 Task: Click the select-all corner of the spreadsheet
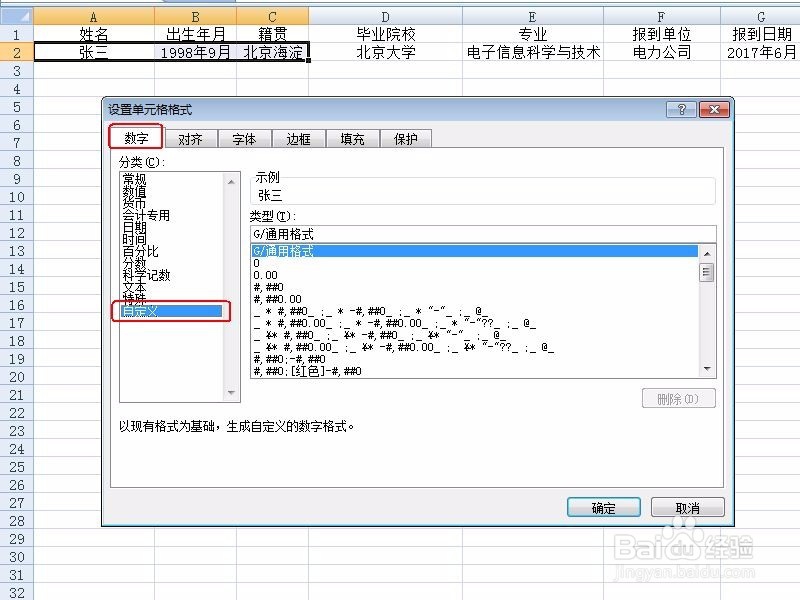click(x=16, y=16)
